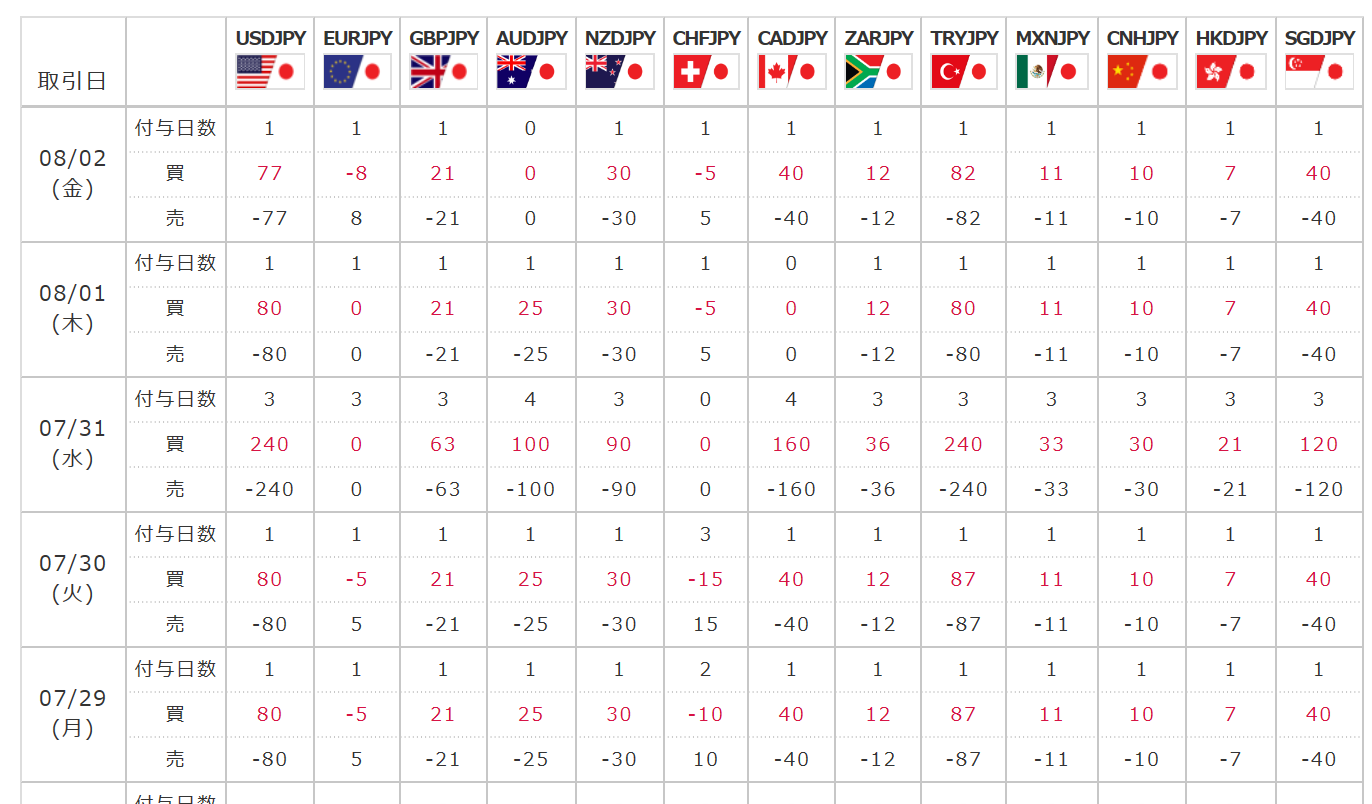Click the CNHJPY column header text
The width and height of the screenshot is (1372, 804).
(1142, 38)
